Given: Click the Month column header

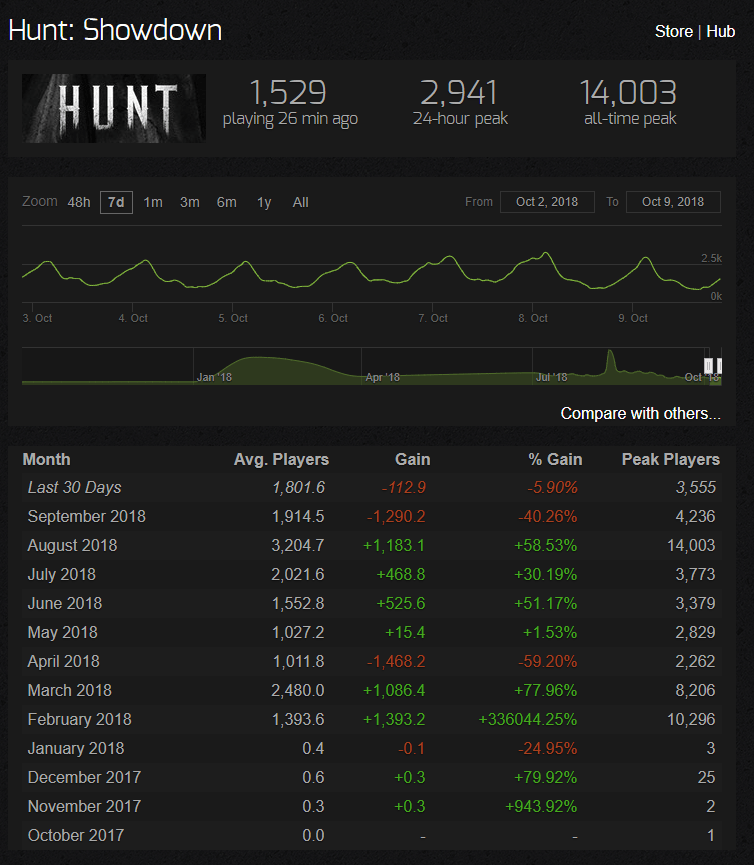Looking at the screenshot, I should pyautogui.click(x=46, y=460).
